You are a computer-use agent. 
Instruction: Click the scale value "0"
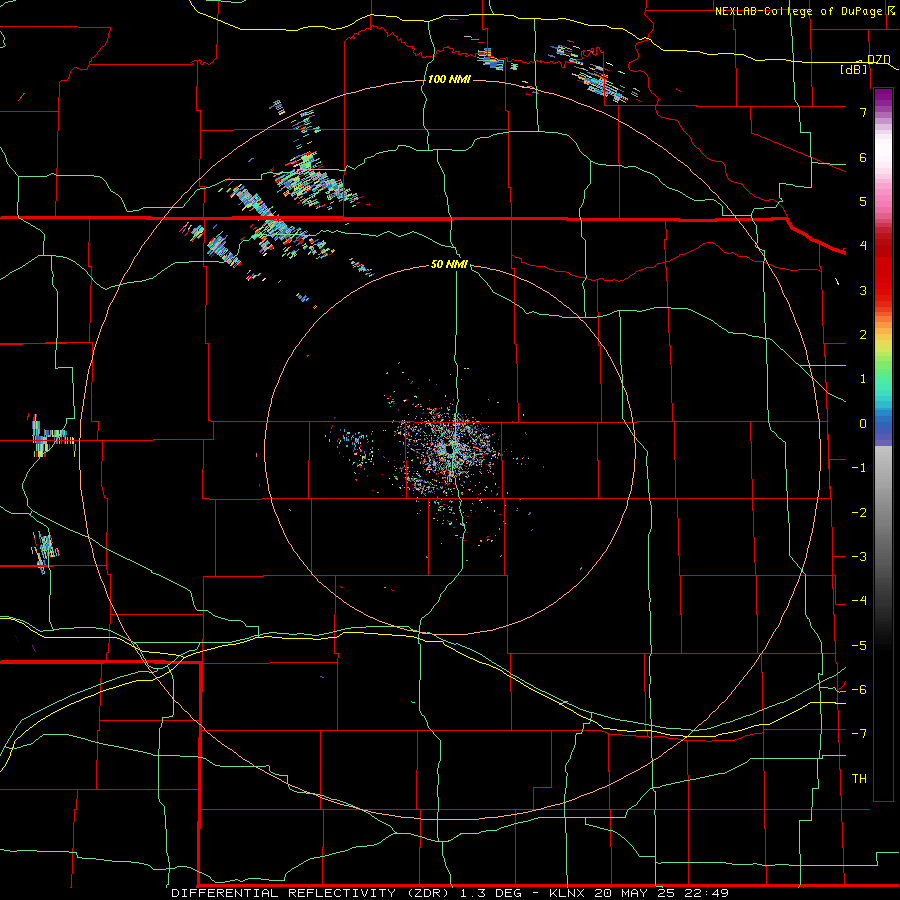pos(863,424)
